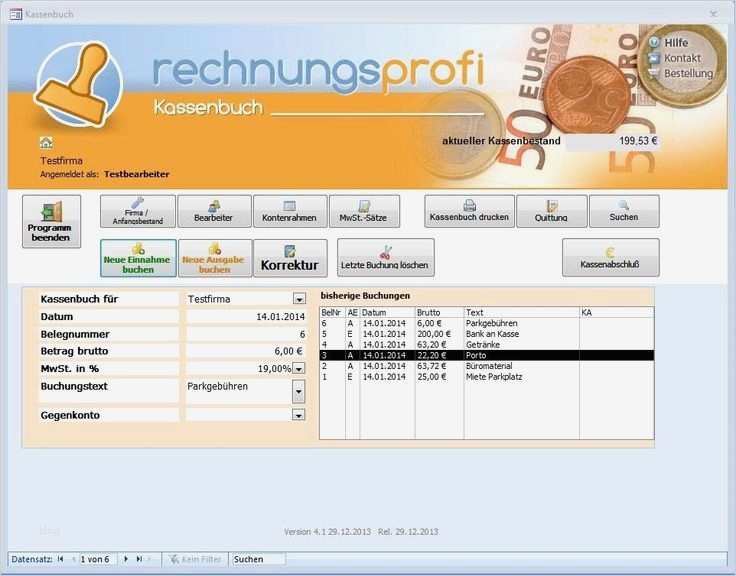Expand the Buchungstext dropdown arrow
Viewport: 736px width, 576px height.
pyautogui.click(x=299, y=392)
